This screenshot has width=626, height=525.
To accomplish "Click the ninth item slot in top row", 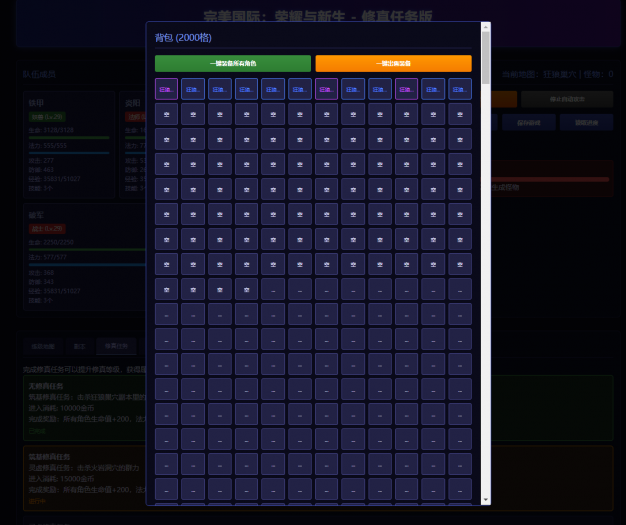I will click(x=380, y=89).
